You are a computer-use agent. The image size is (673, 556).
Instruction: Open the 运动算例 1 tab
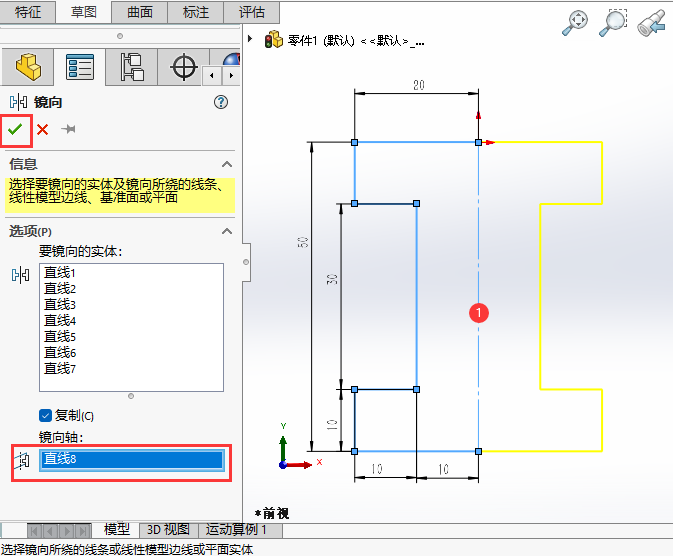tap(236, 529)
